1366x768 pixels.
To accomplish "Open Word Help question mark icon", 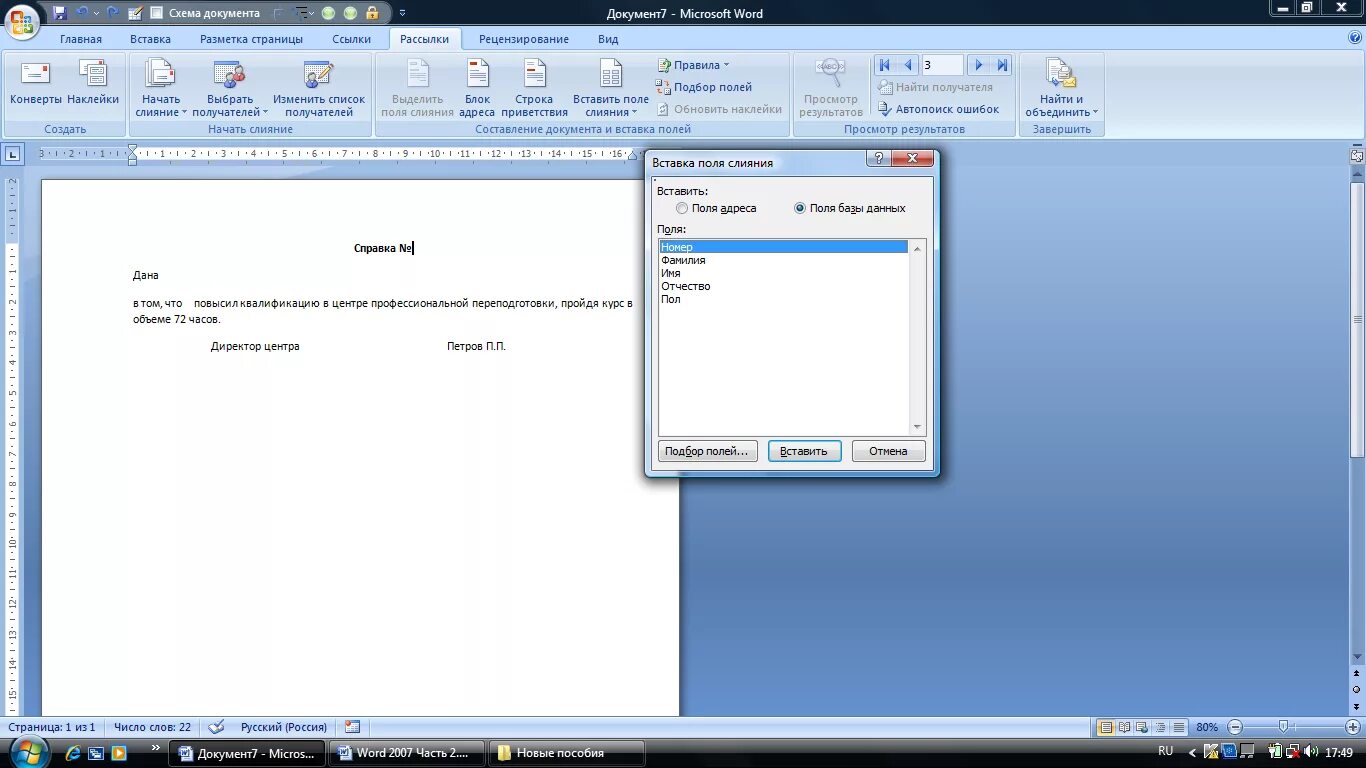I will (1355, 38).
